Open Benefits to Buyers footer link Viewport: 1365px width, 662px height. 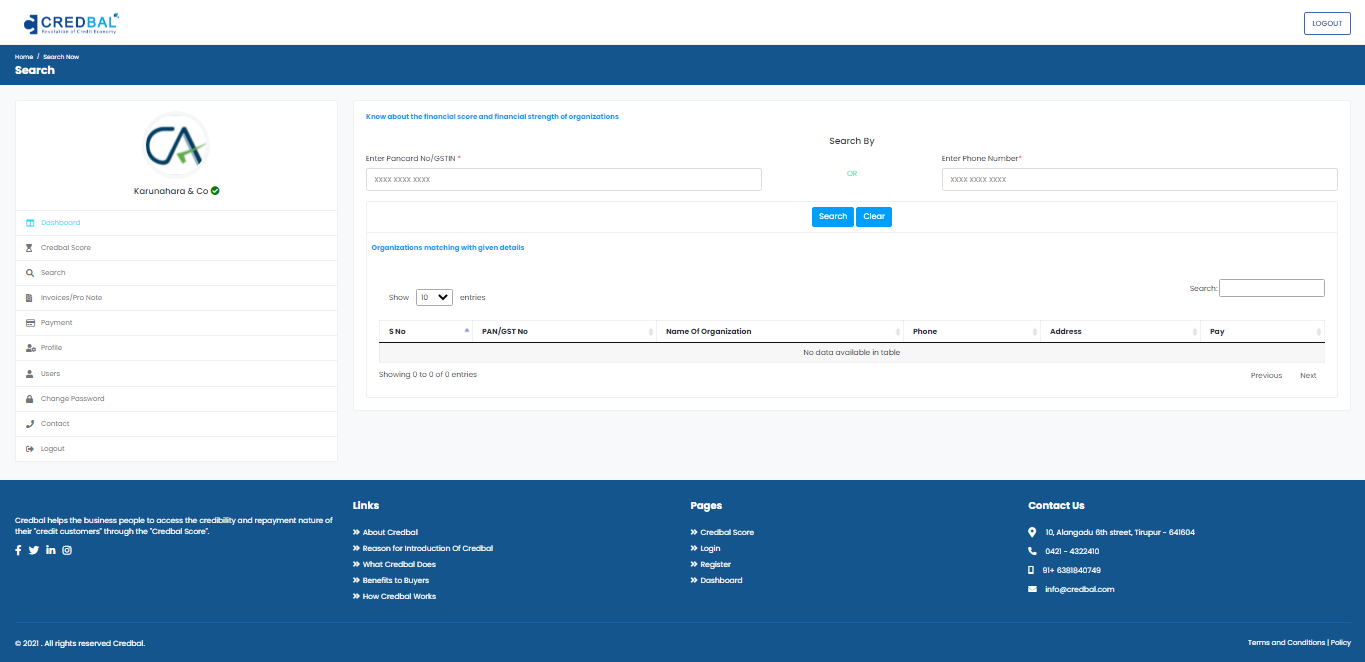click(x=396, y=580)
